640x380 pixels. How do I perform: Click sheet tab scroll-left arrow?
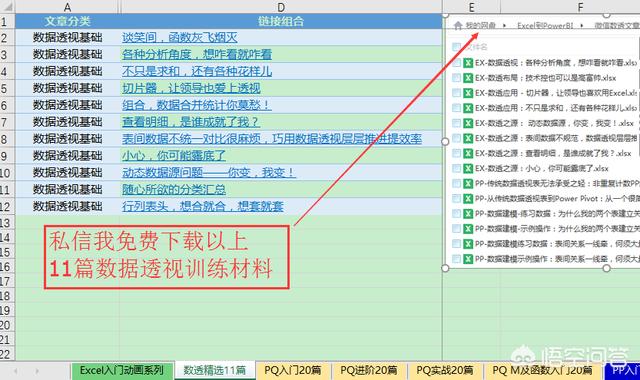[16, 371]
